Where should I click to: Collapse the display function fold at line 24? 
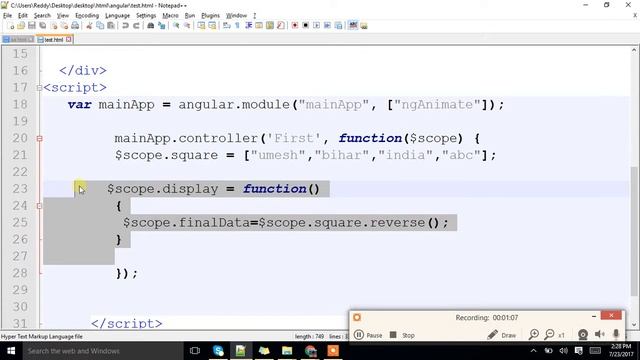pos(39,206)
